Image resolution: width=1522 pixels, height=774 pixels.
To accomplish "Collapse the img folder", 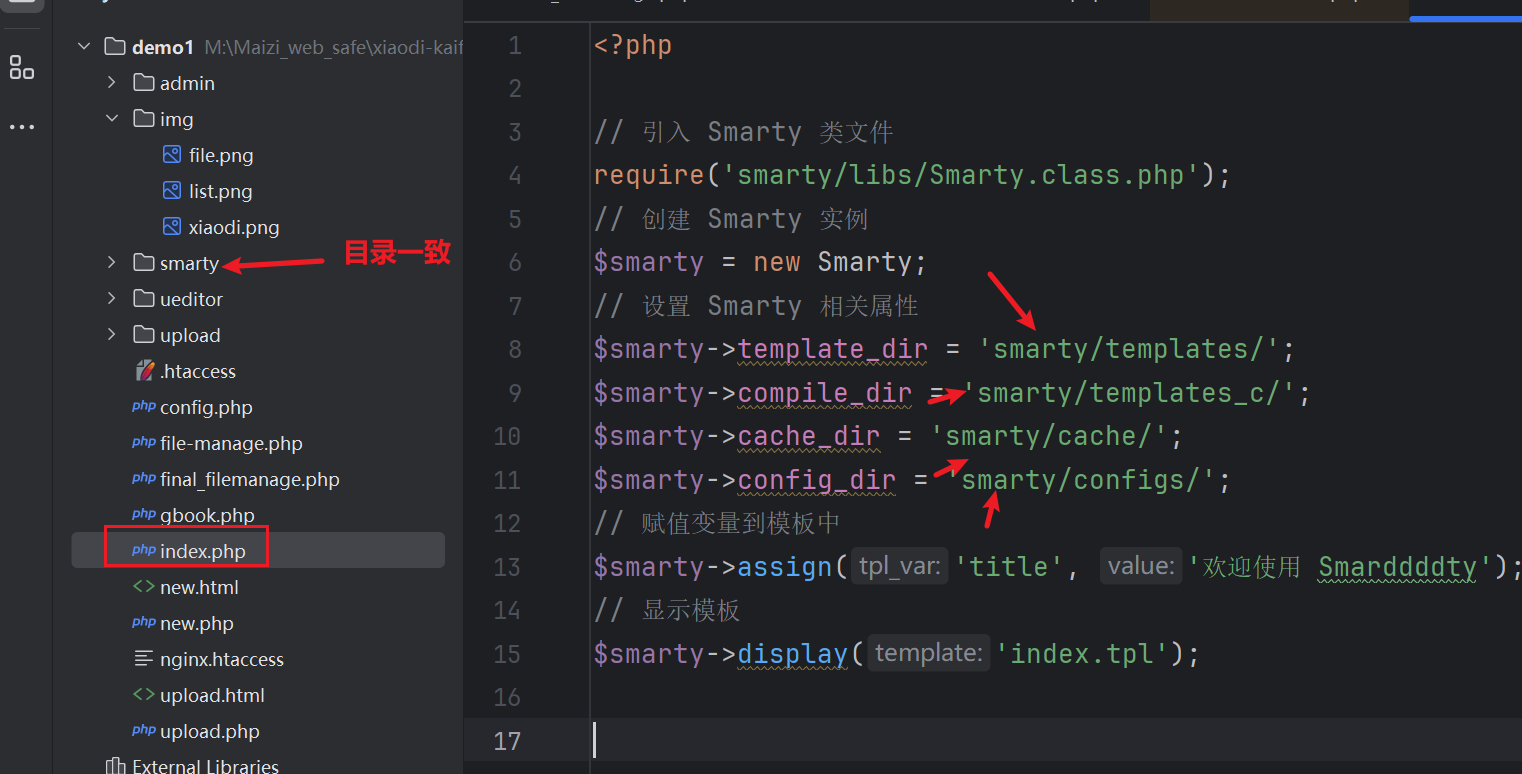I will tap(112, 119).
